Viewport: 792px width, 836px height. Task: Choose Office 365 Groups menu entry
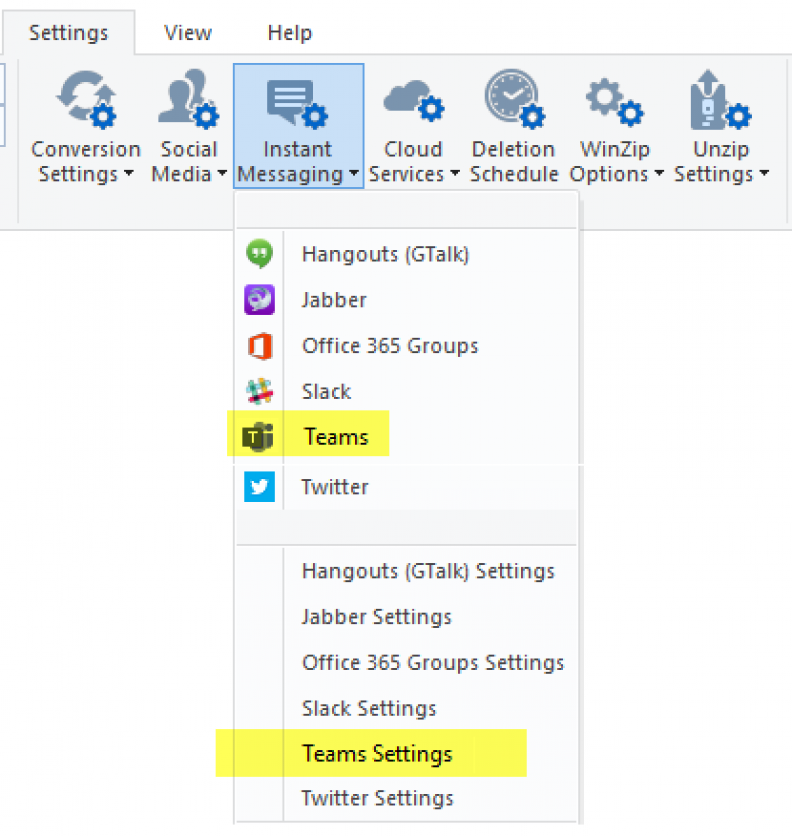[x=406, y=345]
